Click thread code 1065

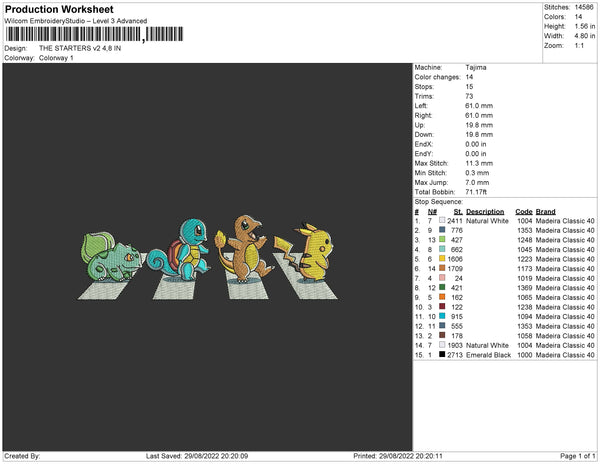[x=525, y=297]
